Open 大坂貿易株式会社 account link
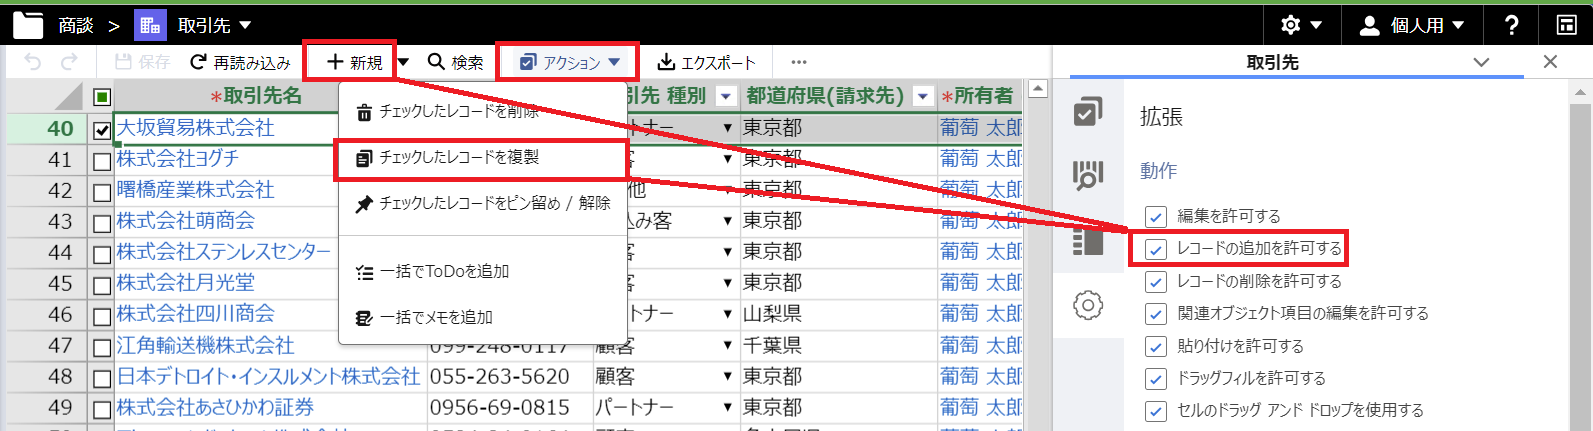 [x=195, y=128]
